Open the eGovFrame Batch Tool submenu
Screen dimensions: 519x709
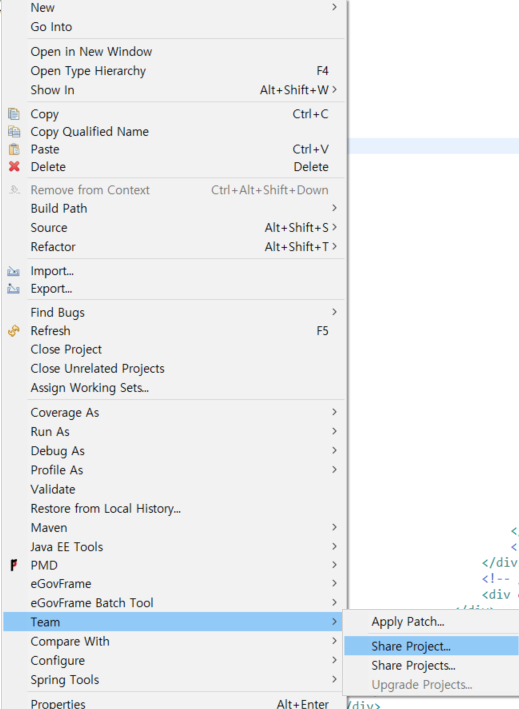pyautogui.click(x=174, y=603)
